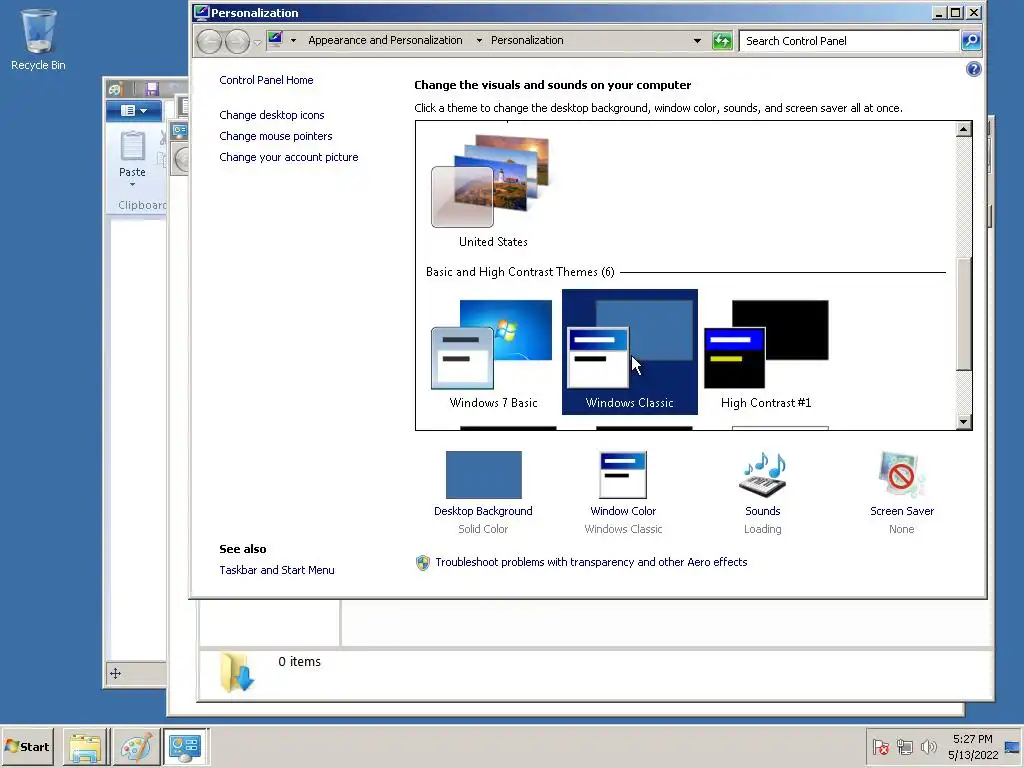Click the search magnifier icon
Screen dimensions: 1024x768
(x=971, y=40)
